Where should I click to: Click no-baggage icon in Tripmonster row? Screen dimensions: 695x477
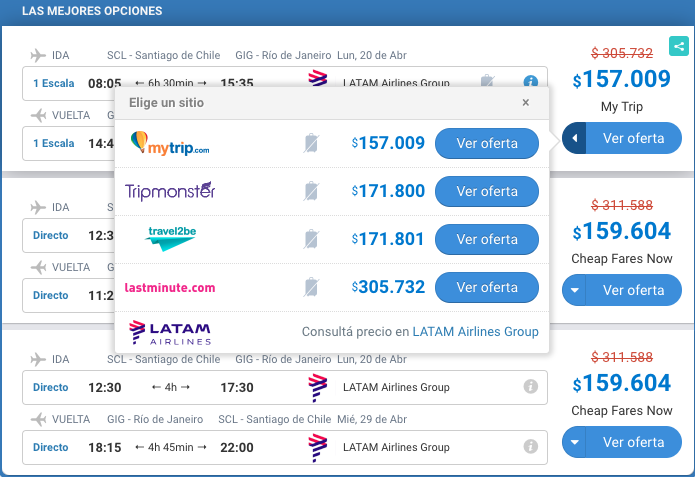point(311,191)
